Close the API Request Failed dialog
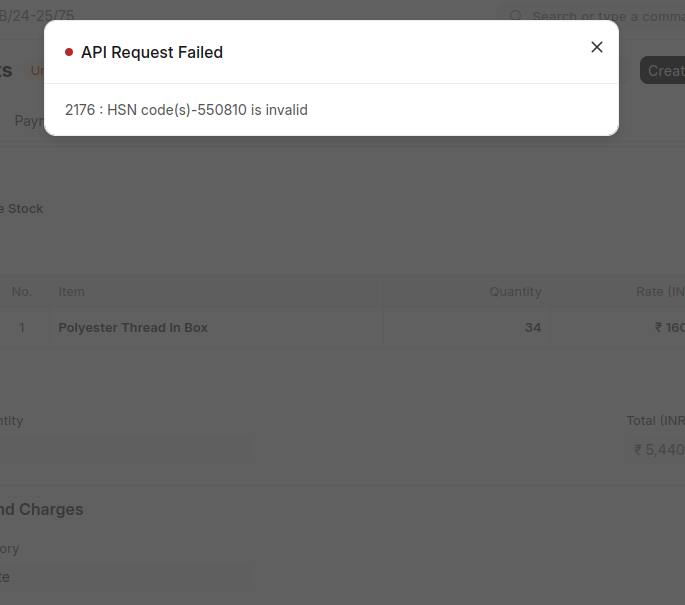This screenshot has width=685, height=605. pyautogui.click(x=597, y=47)
